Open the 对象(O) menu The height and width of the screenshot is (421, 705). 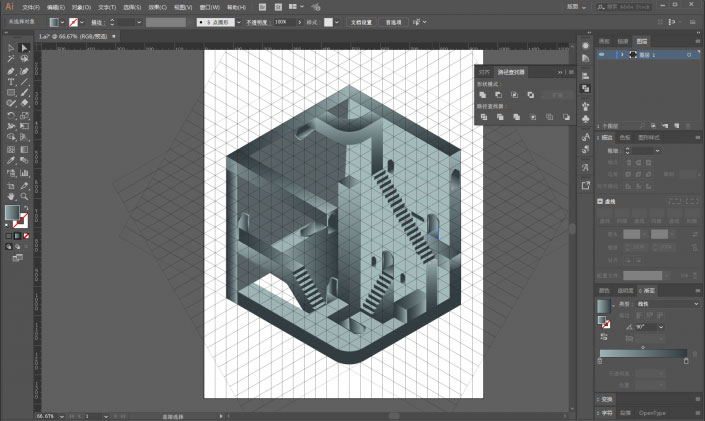81,7
